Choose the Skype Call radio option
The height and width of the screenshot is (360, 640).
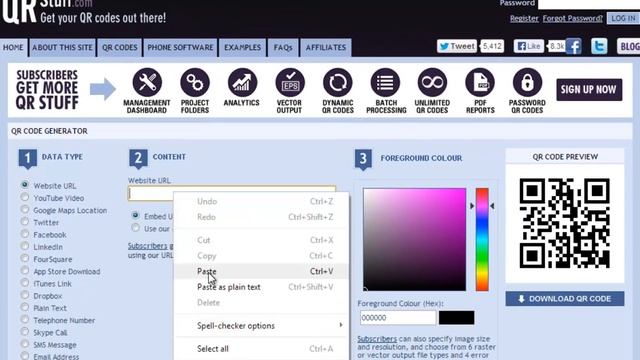tap(25, 332)
